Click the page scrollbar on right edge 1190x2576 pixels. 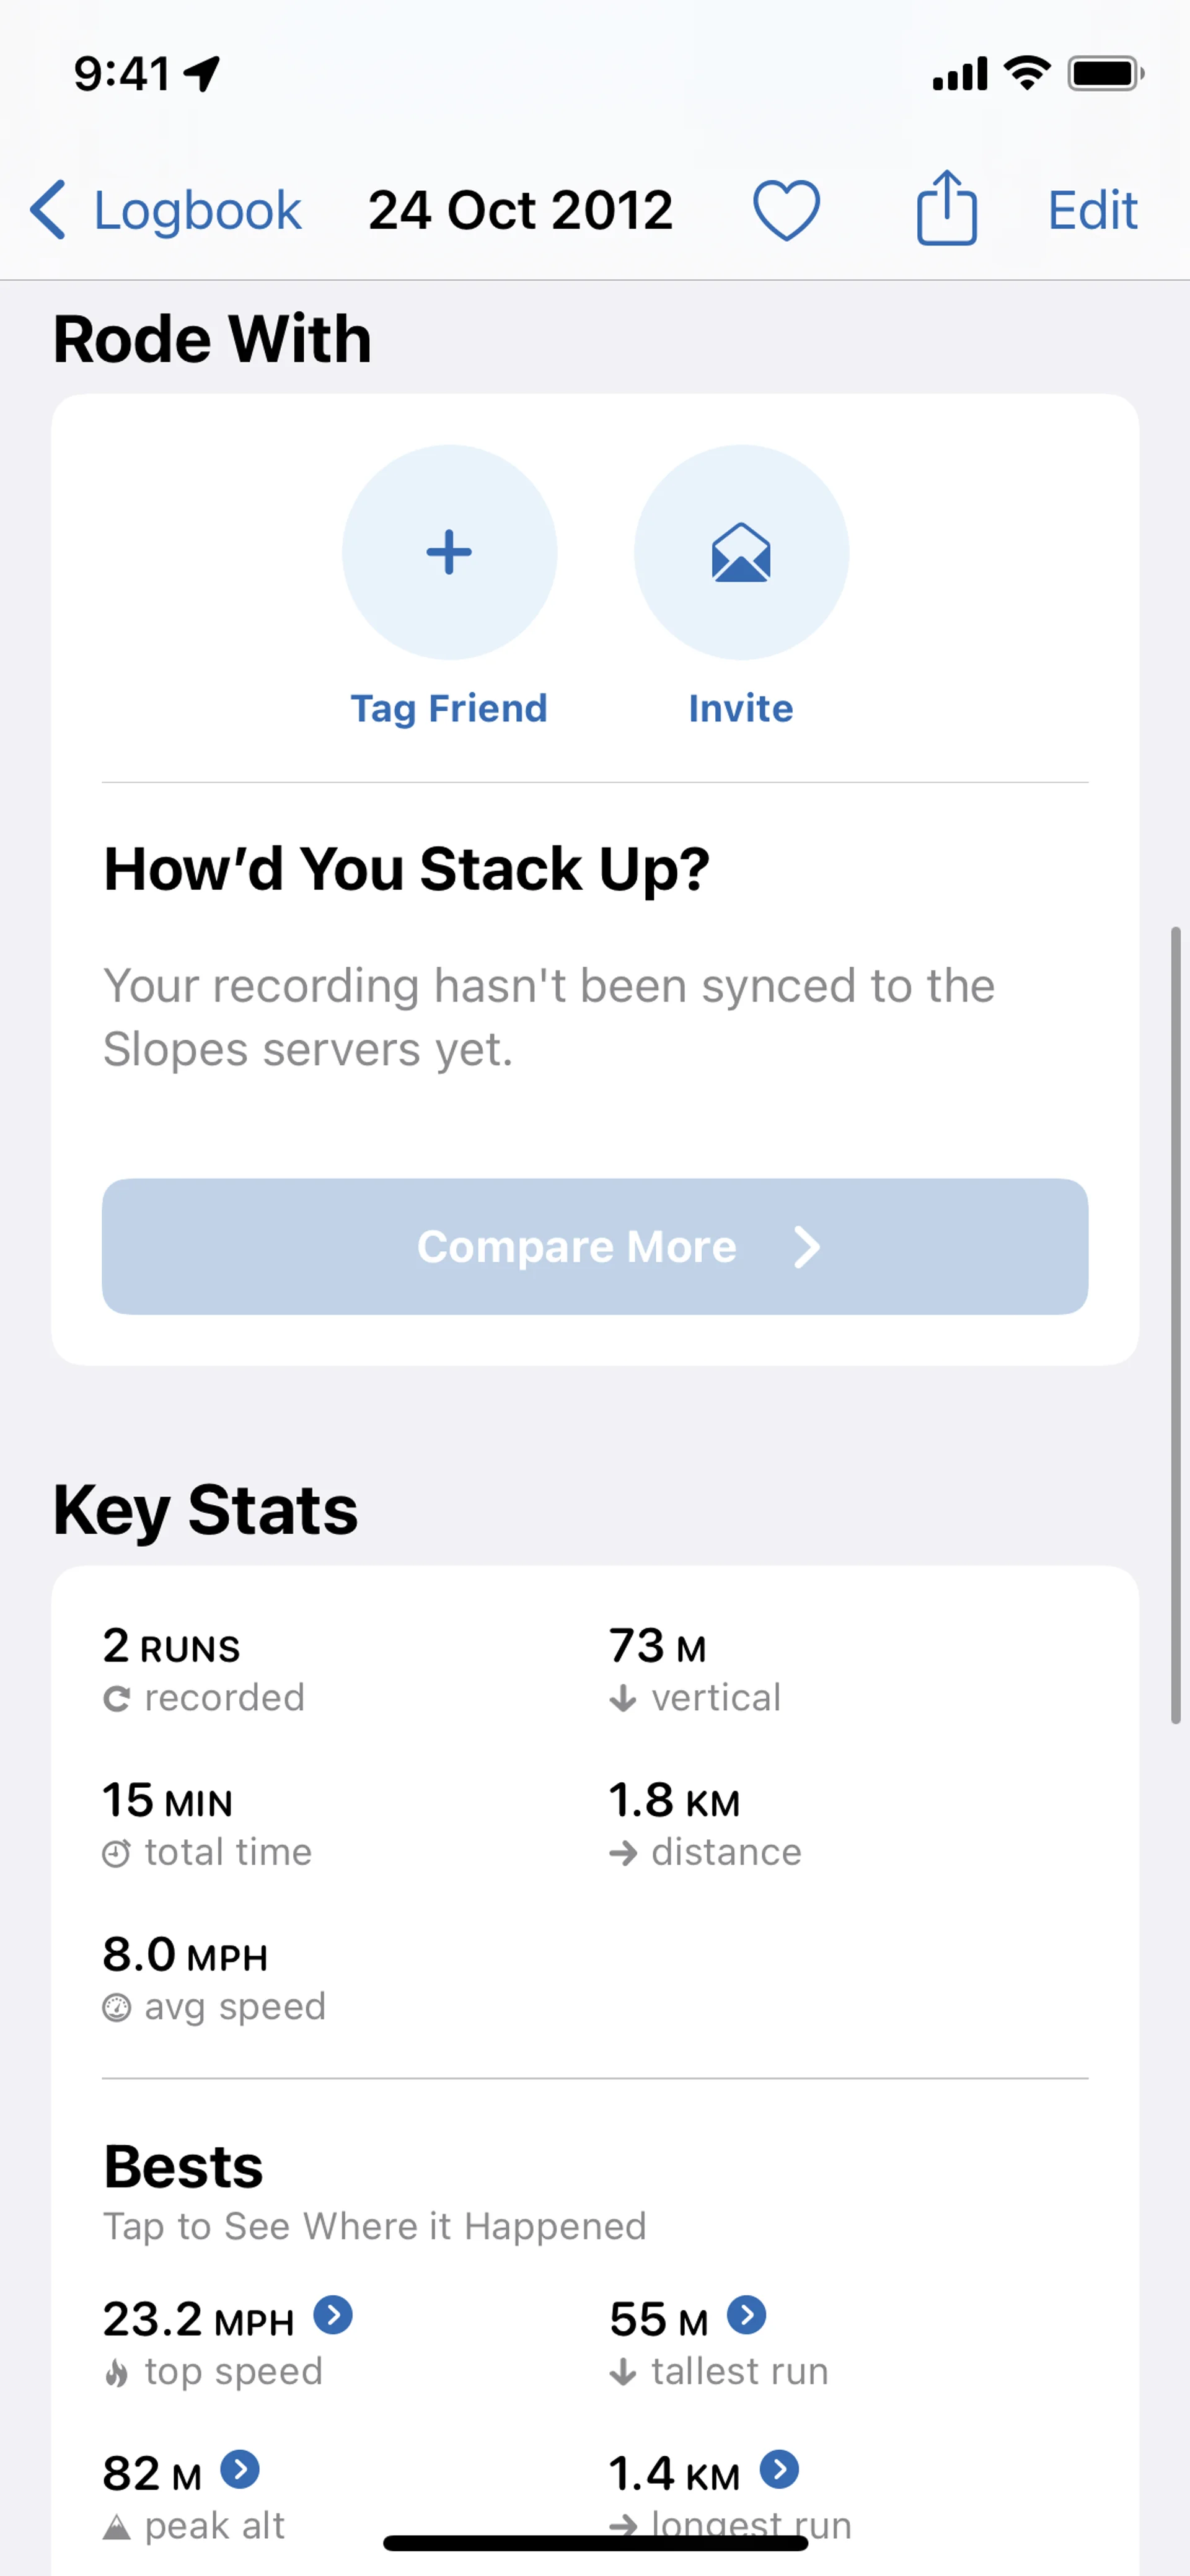[1176, 1325]
